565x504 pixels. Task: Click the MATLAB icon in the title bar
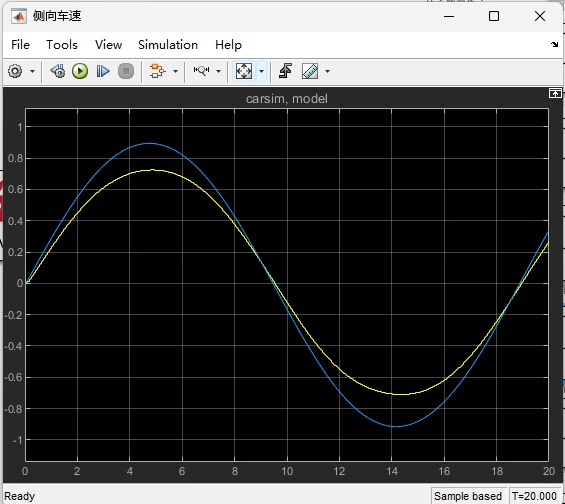click(19, 16)
